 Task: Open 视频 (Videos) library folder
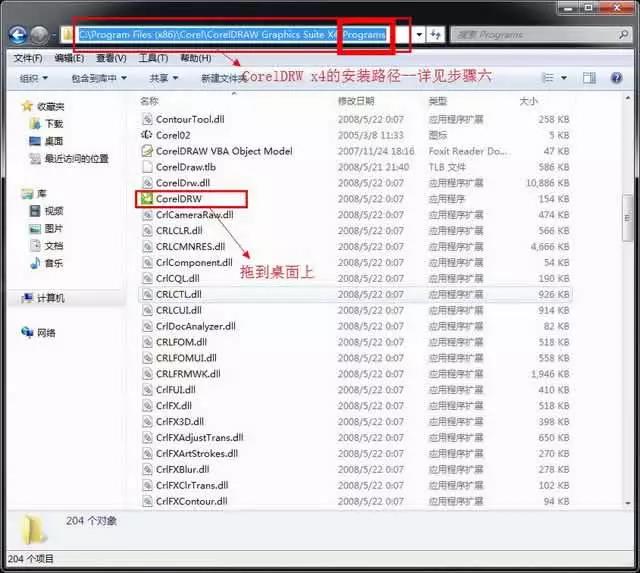click(53, 211)
